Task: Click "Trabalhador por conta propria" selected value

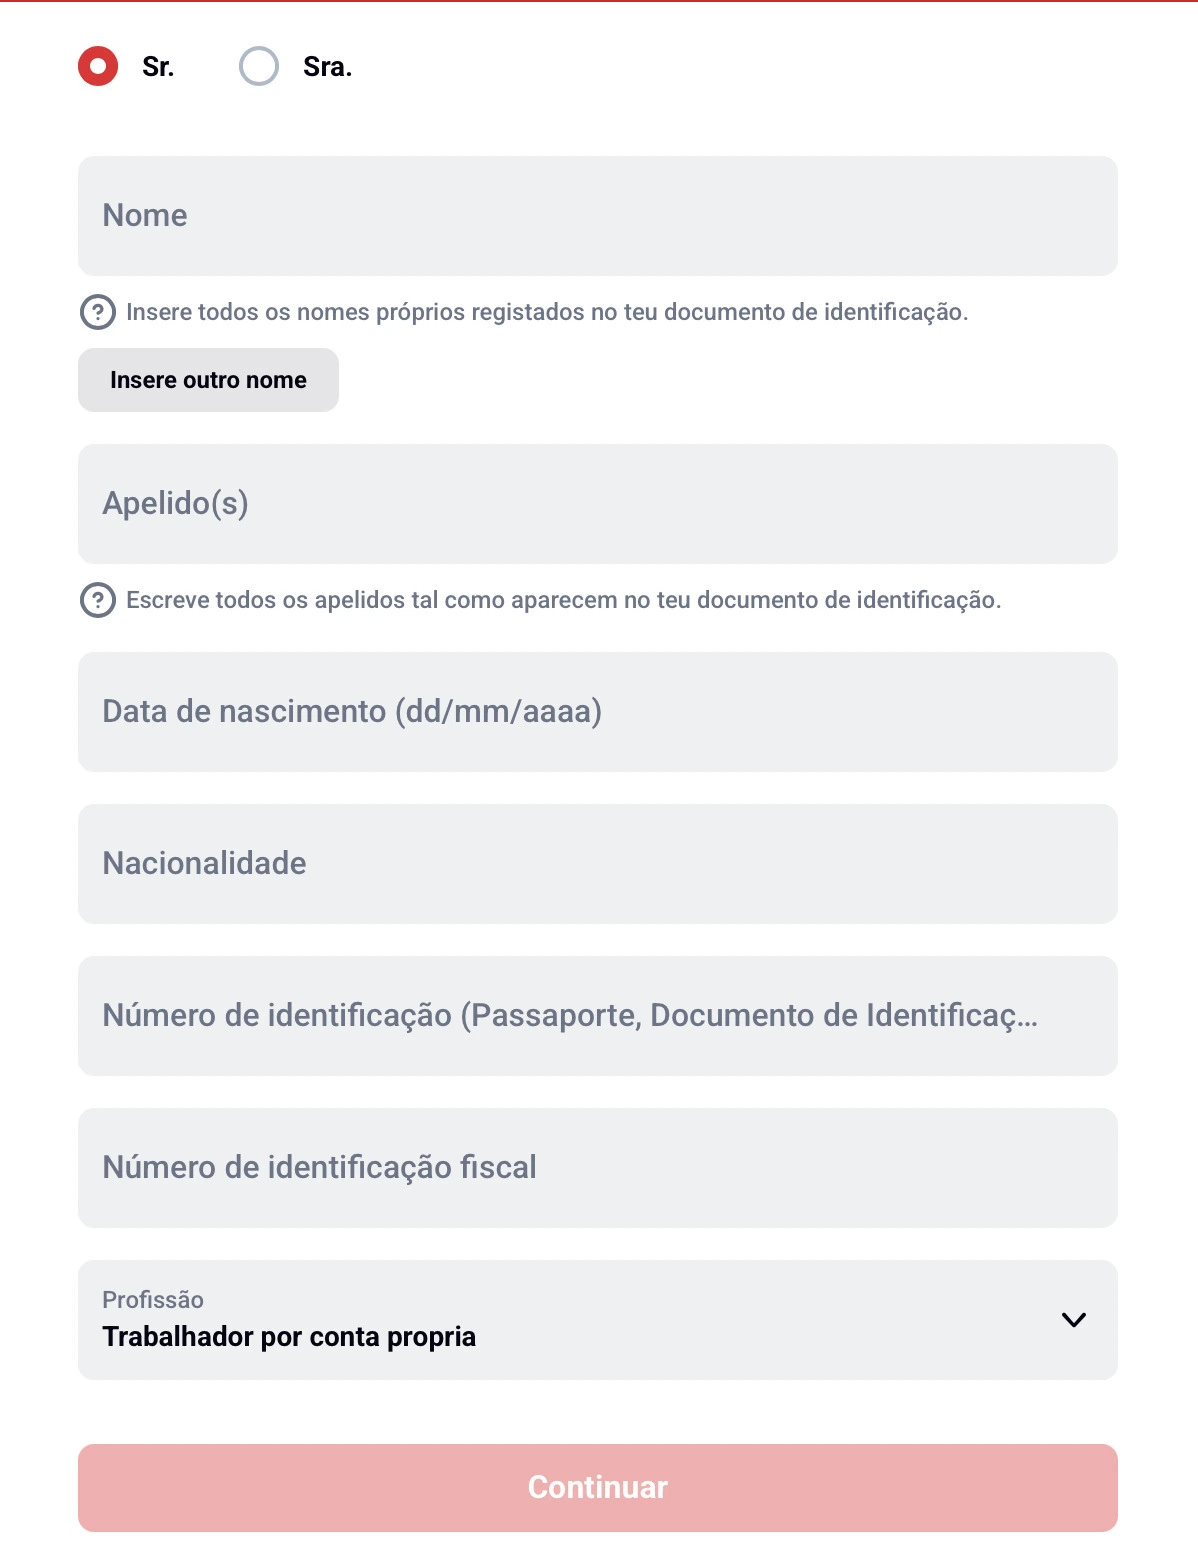Action: pos(289,1337)
